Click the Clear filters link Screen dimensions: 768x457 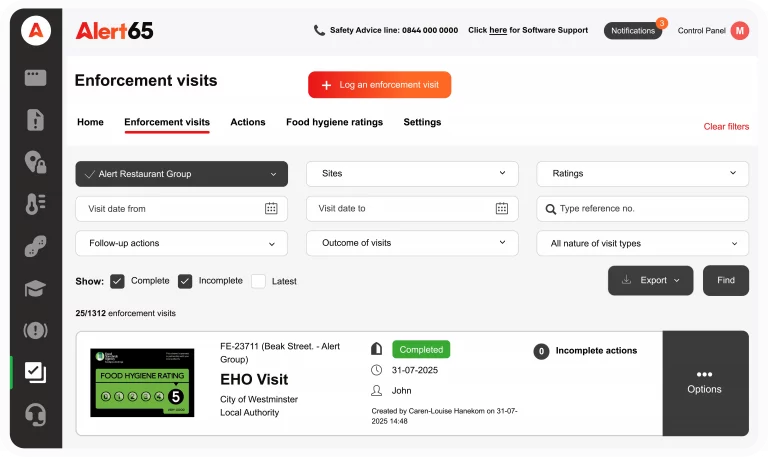(726, 127)
